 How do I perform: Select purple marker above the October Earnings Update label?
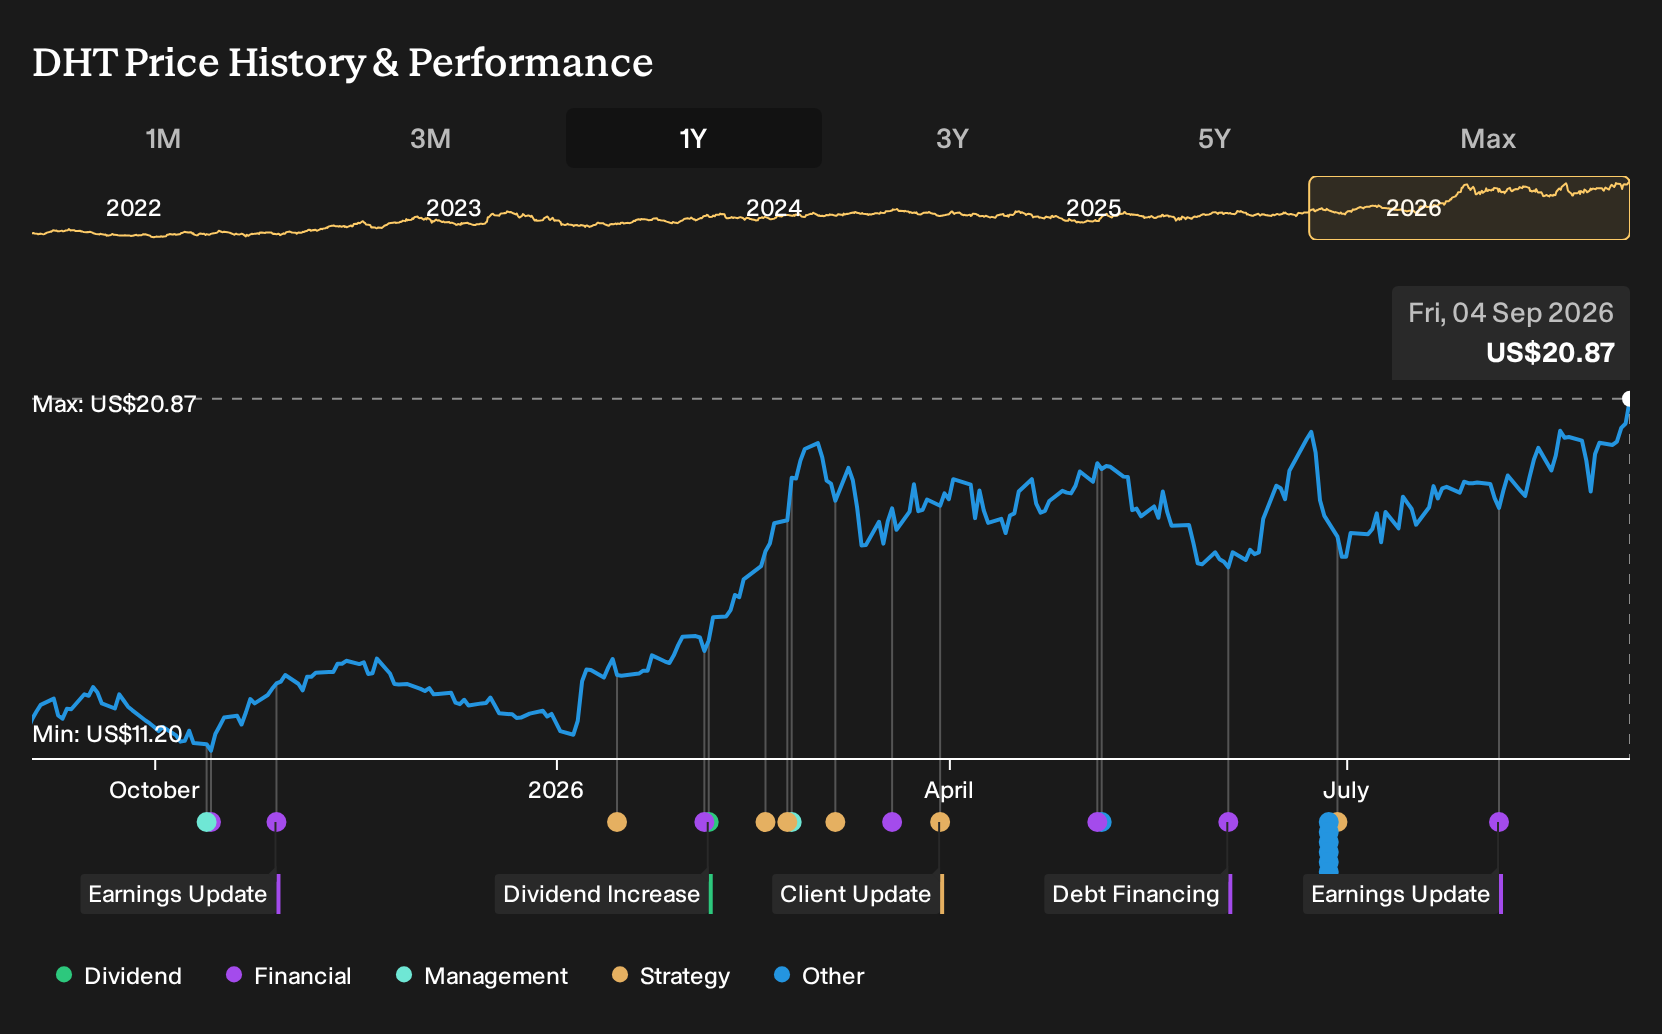tap(277, 822)
